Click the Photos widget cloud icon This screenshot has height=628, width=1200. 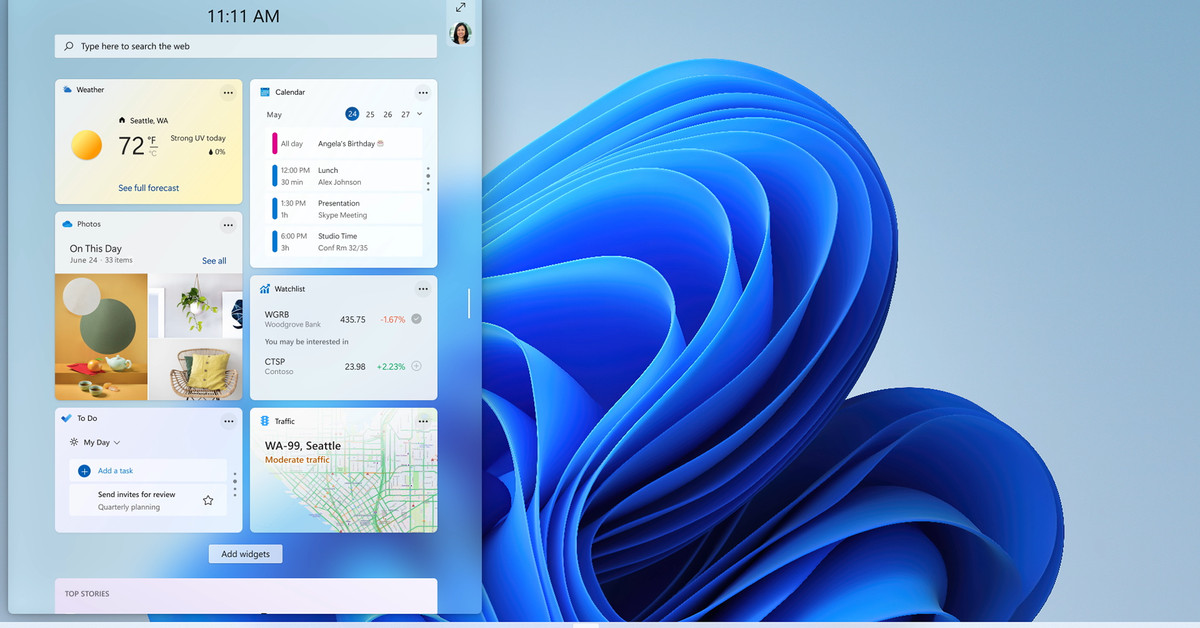[x=67, y=224]
